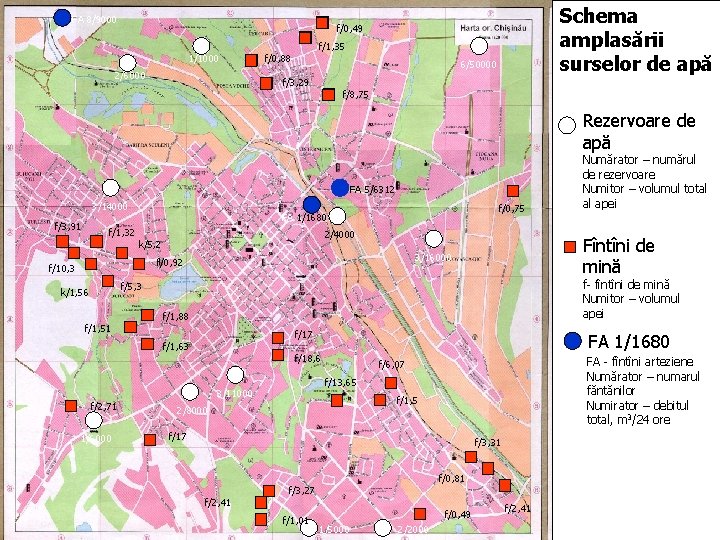Click the red square marker below f/3,31
720x540 pixels.
tap(471, 457)
